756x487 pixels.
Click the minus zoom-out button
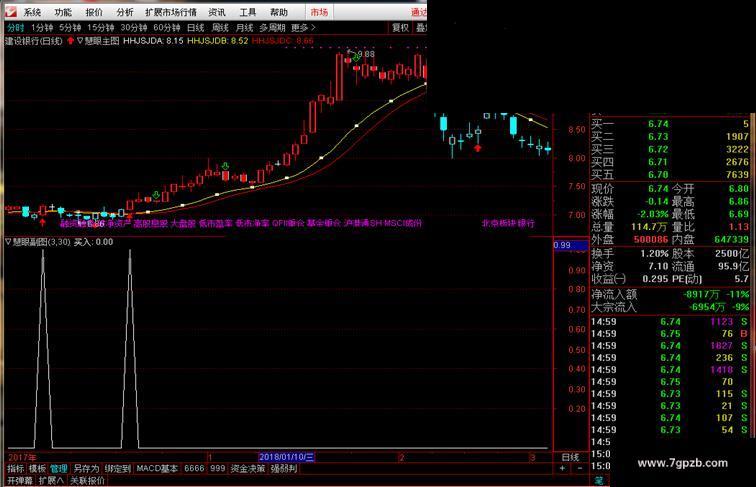point(580,468)
